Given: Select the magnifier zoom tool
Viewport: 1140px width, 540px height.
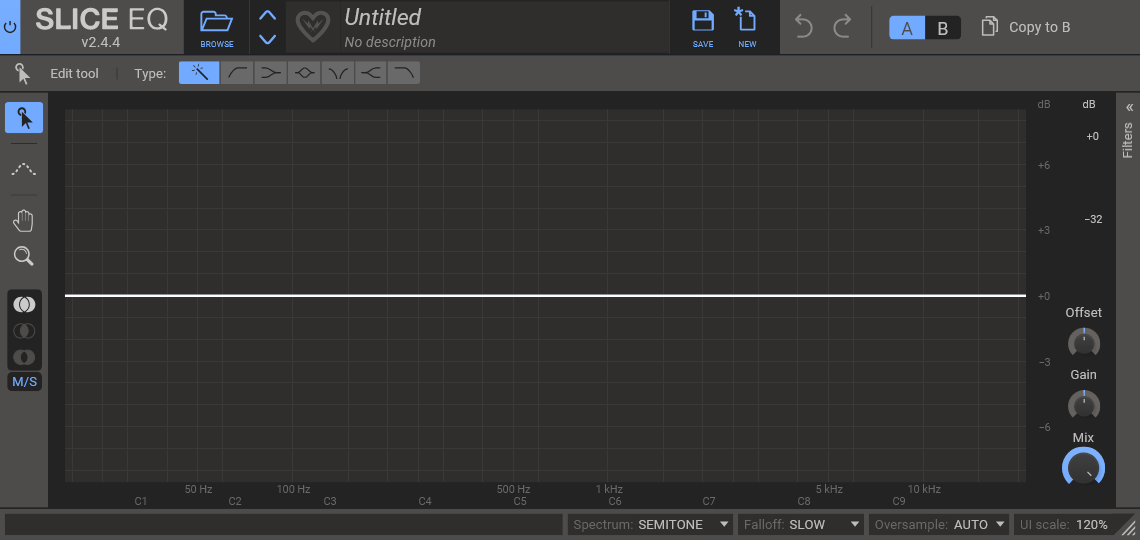Looking at the screenshot, I should [x=24, y=257].
